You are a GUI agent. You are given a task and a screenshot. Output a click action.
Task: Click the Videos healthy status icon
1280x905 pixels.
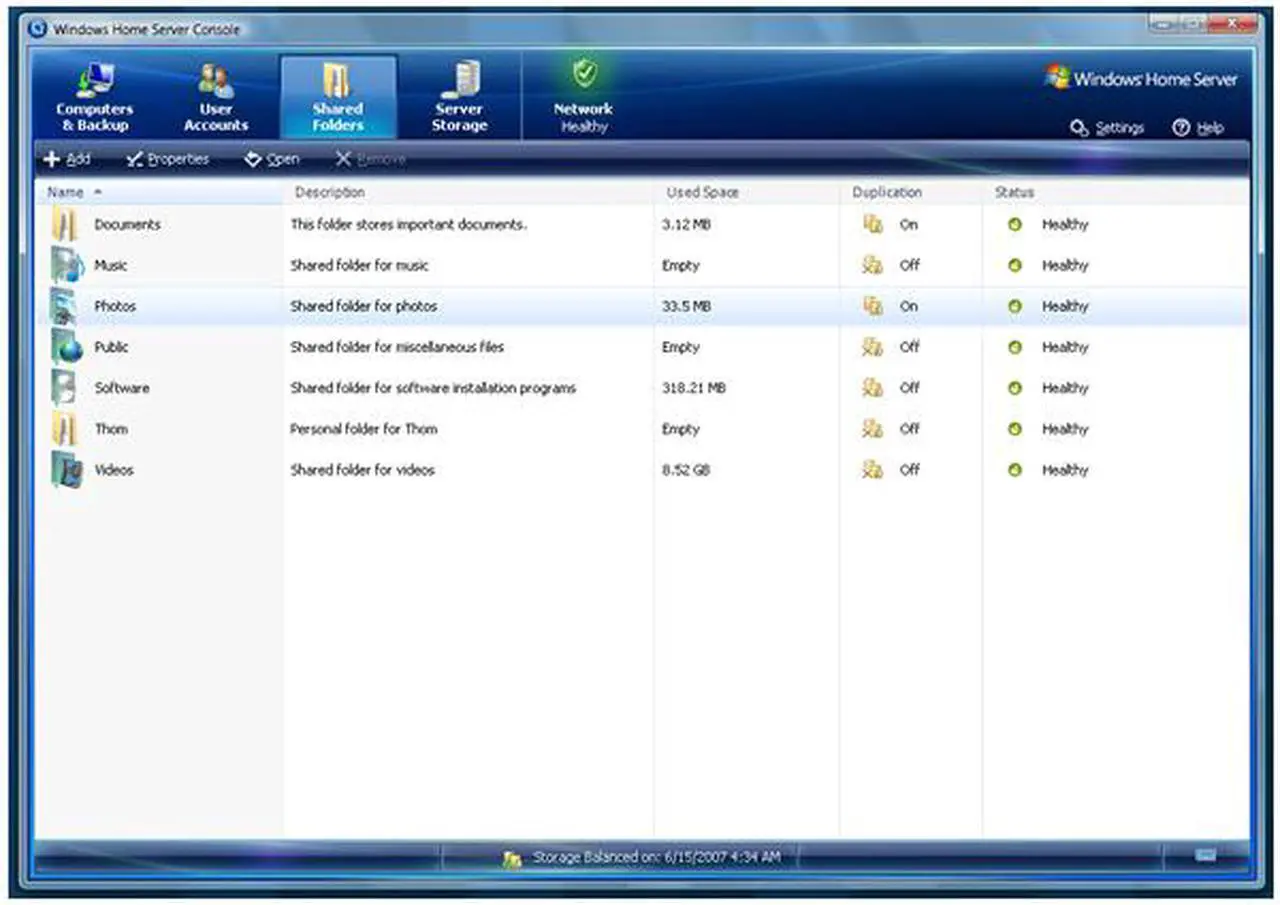[x=1015, y=470]
